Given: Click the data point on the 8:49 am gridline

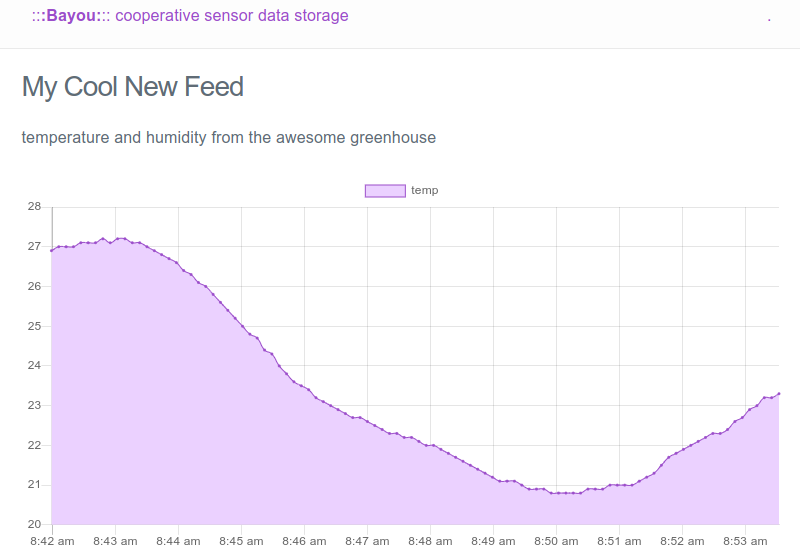Looking at the screenshot, I should coord(493,478).
